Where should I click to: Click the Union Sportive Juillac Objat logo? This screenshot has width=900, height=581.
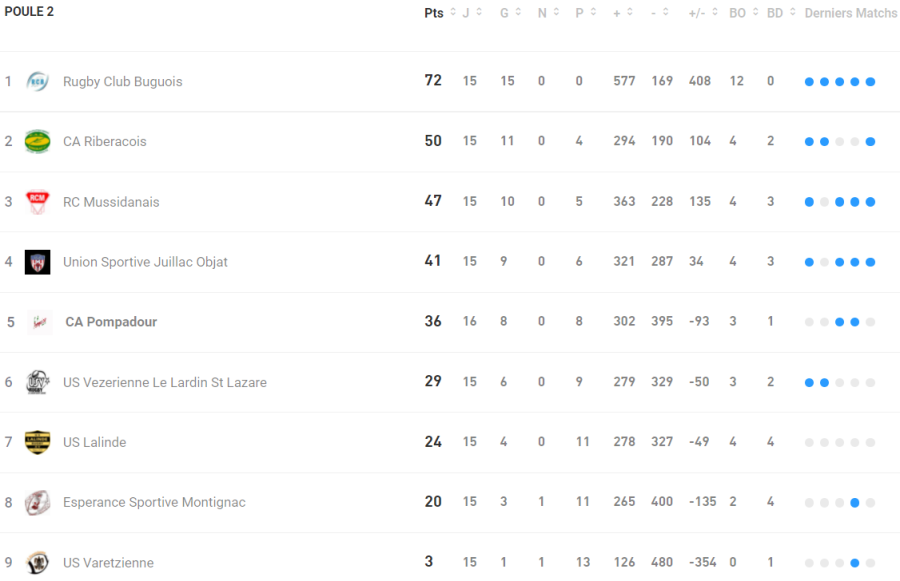point(37,262)
